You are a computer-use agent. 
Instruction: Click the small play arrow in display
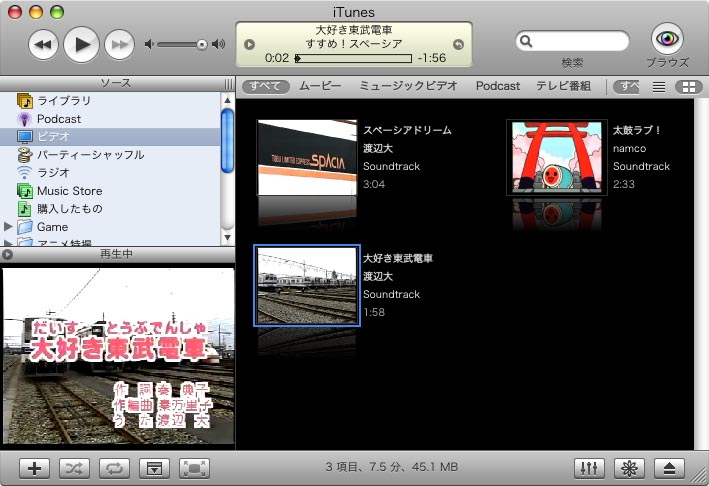249,44
